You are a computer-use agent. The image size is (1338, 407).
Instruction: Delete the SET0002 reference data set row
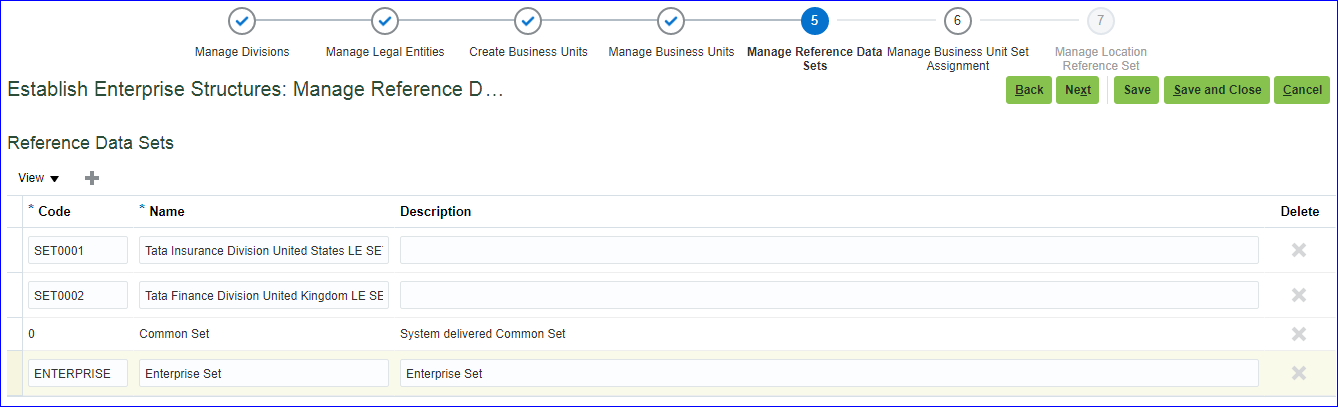tap(1299, 295)
